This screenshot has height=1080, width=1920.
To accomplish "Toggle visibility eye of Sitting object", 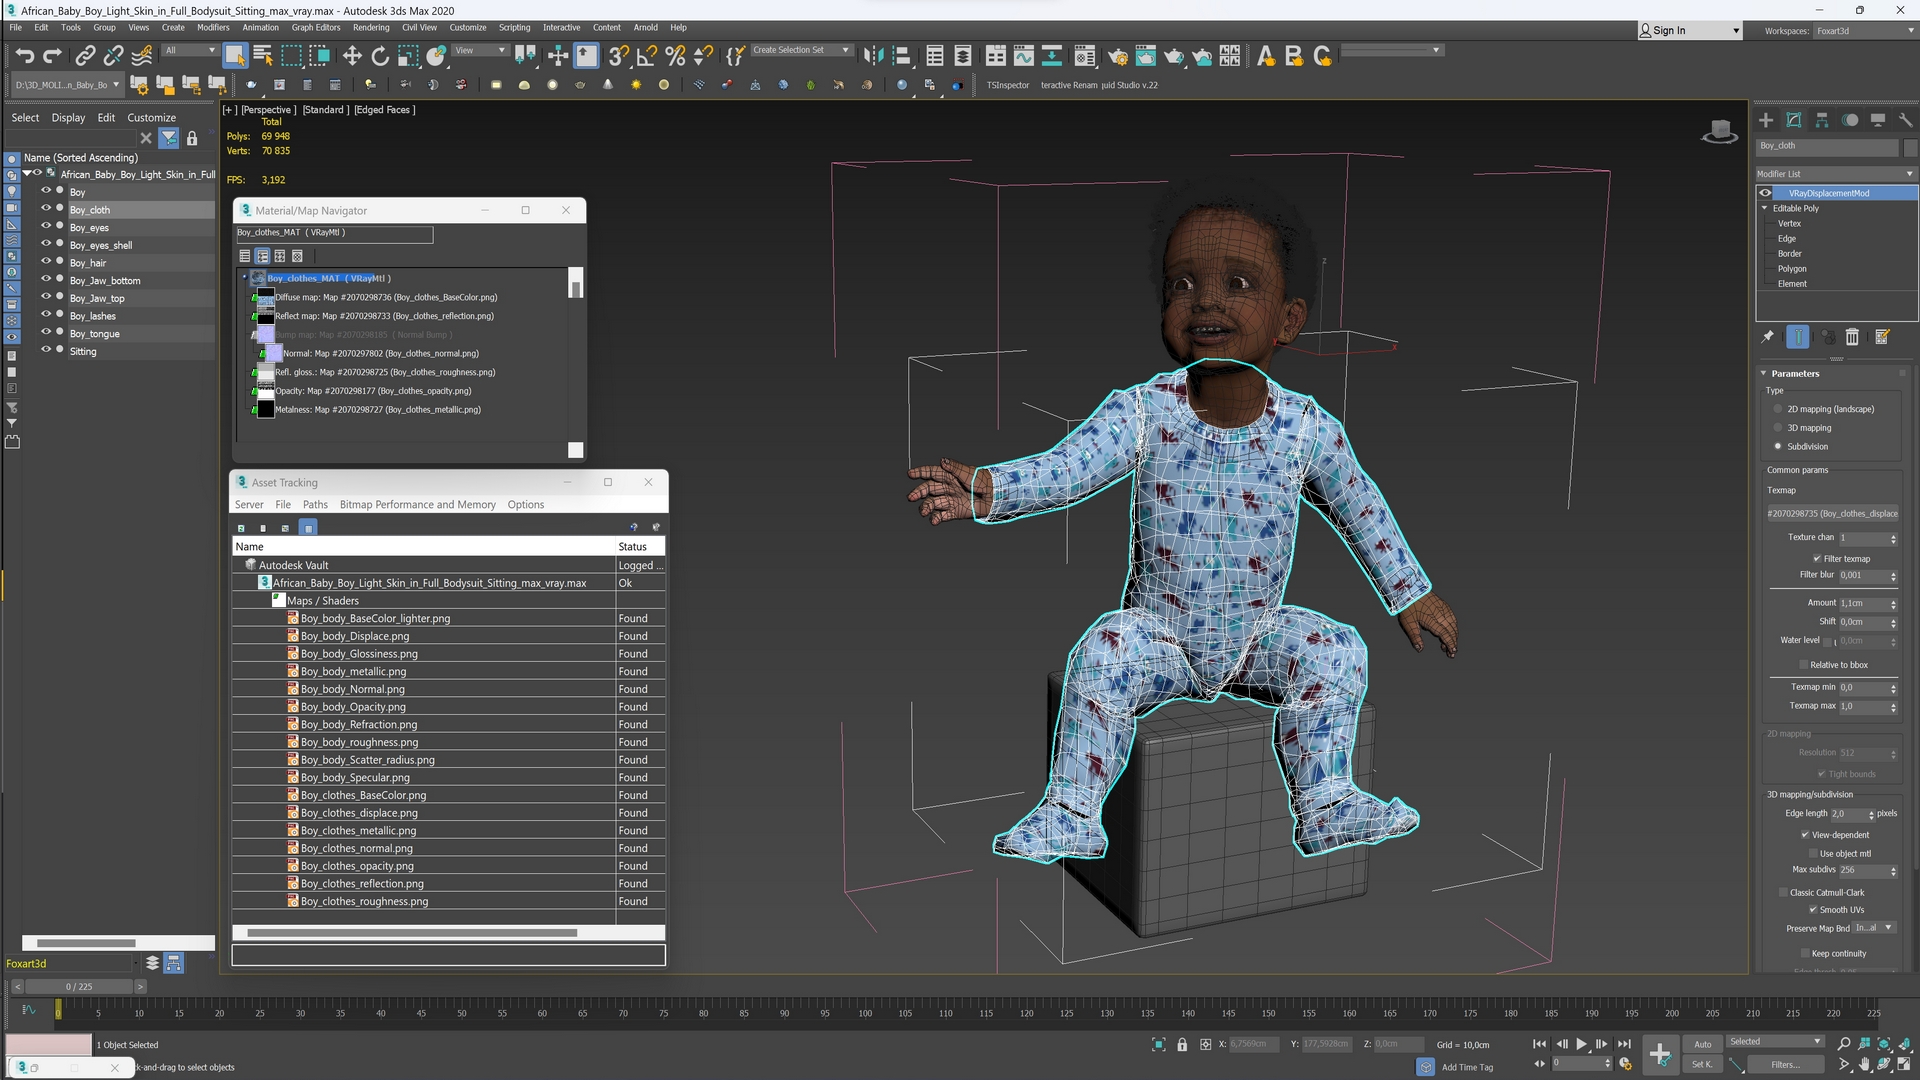I will click(x=45, y=350).
